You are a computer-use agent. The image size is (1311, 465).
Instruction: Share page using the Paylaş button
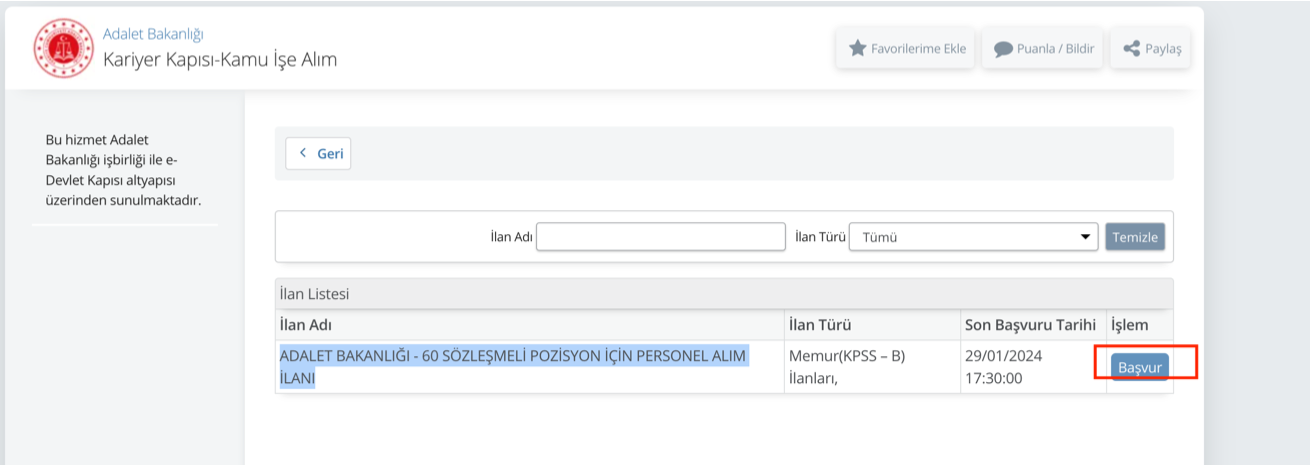click(1151, 48)
